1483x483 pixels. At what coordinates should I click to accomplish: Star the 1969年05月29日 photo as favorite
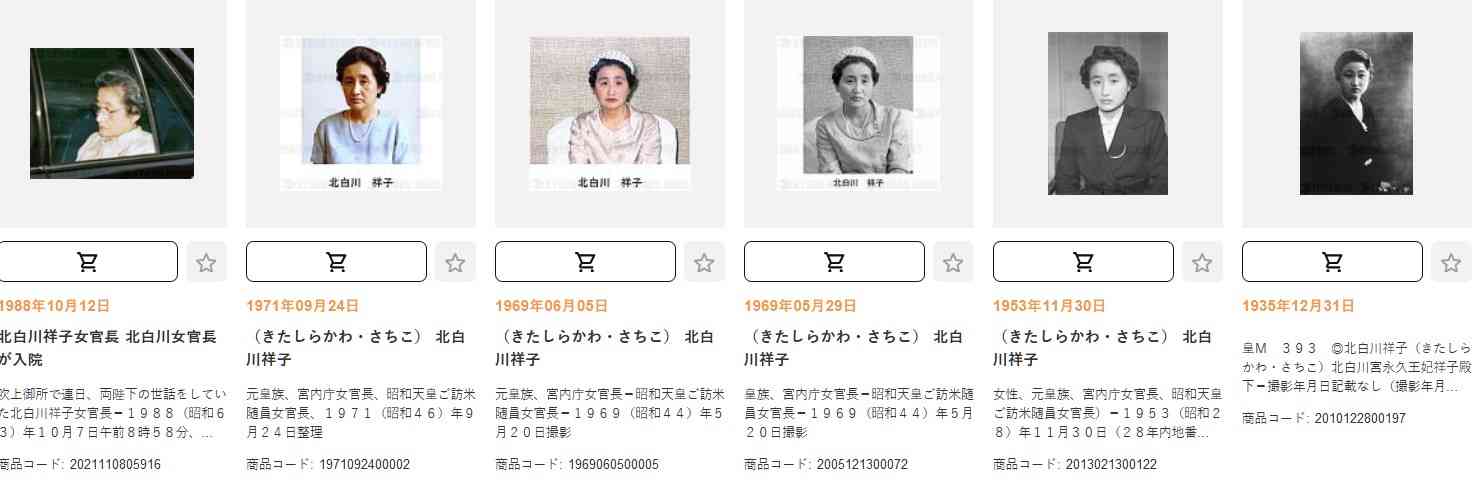tap(953, 262)
